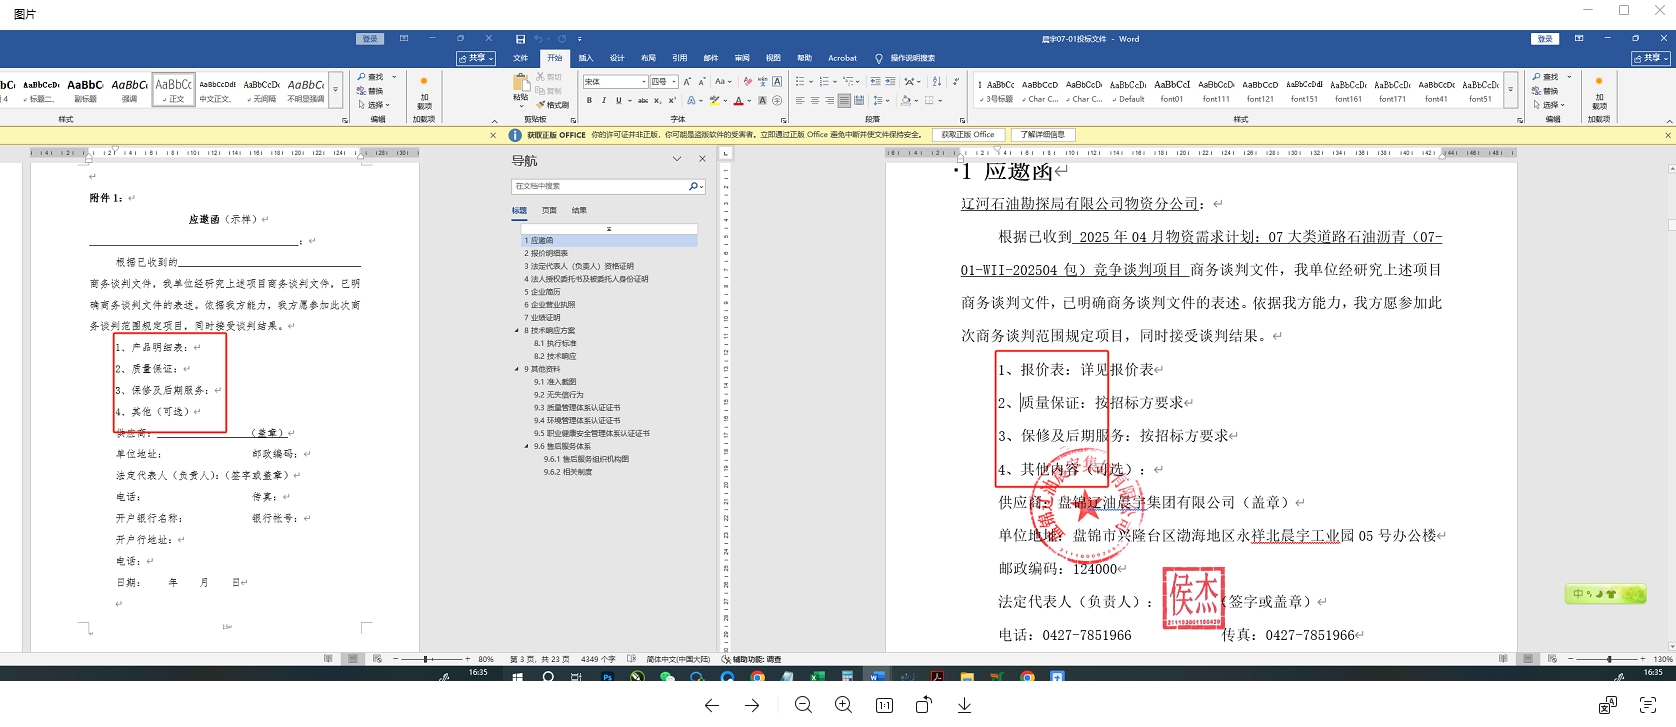The height and width of the screenshot is (727, 1676).
Task: Click the 获取正版 Office button
Action: coord(968,135)
